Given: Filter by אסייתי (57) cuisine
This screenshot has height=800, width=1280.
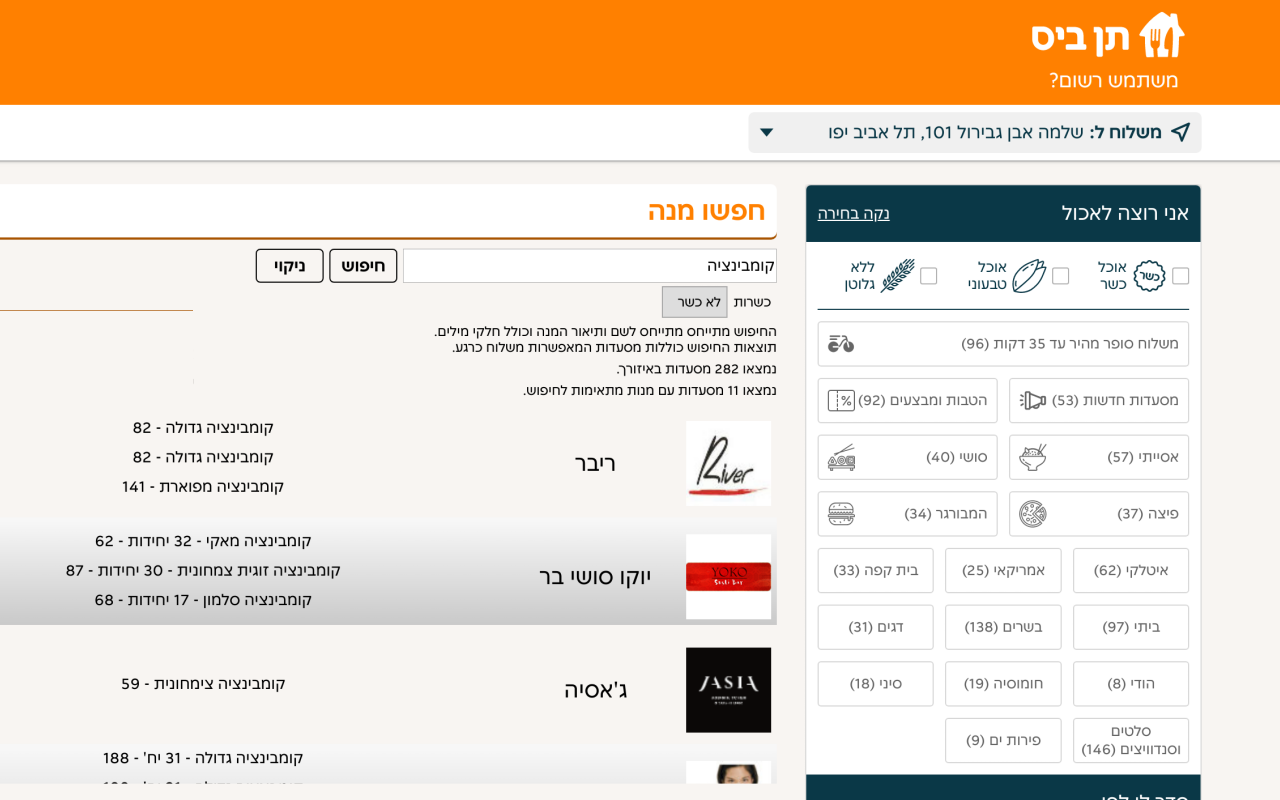Looking at the screenshot, I should pos(1099,457).
